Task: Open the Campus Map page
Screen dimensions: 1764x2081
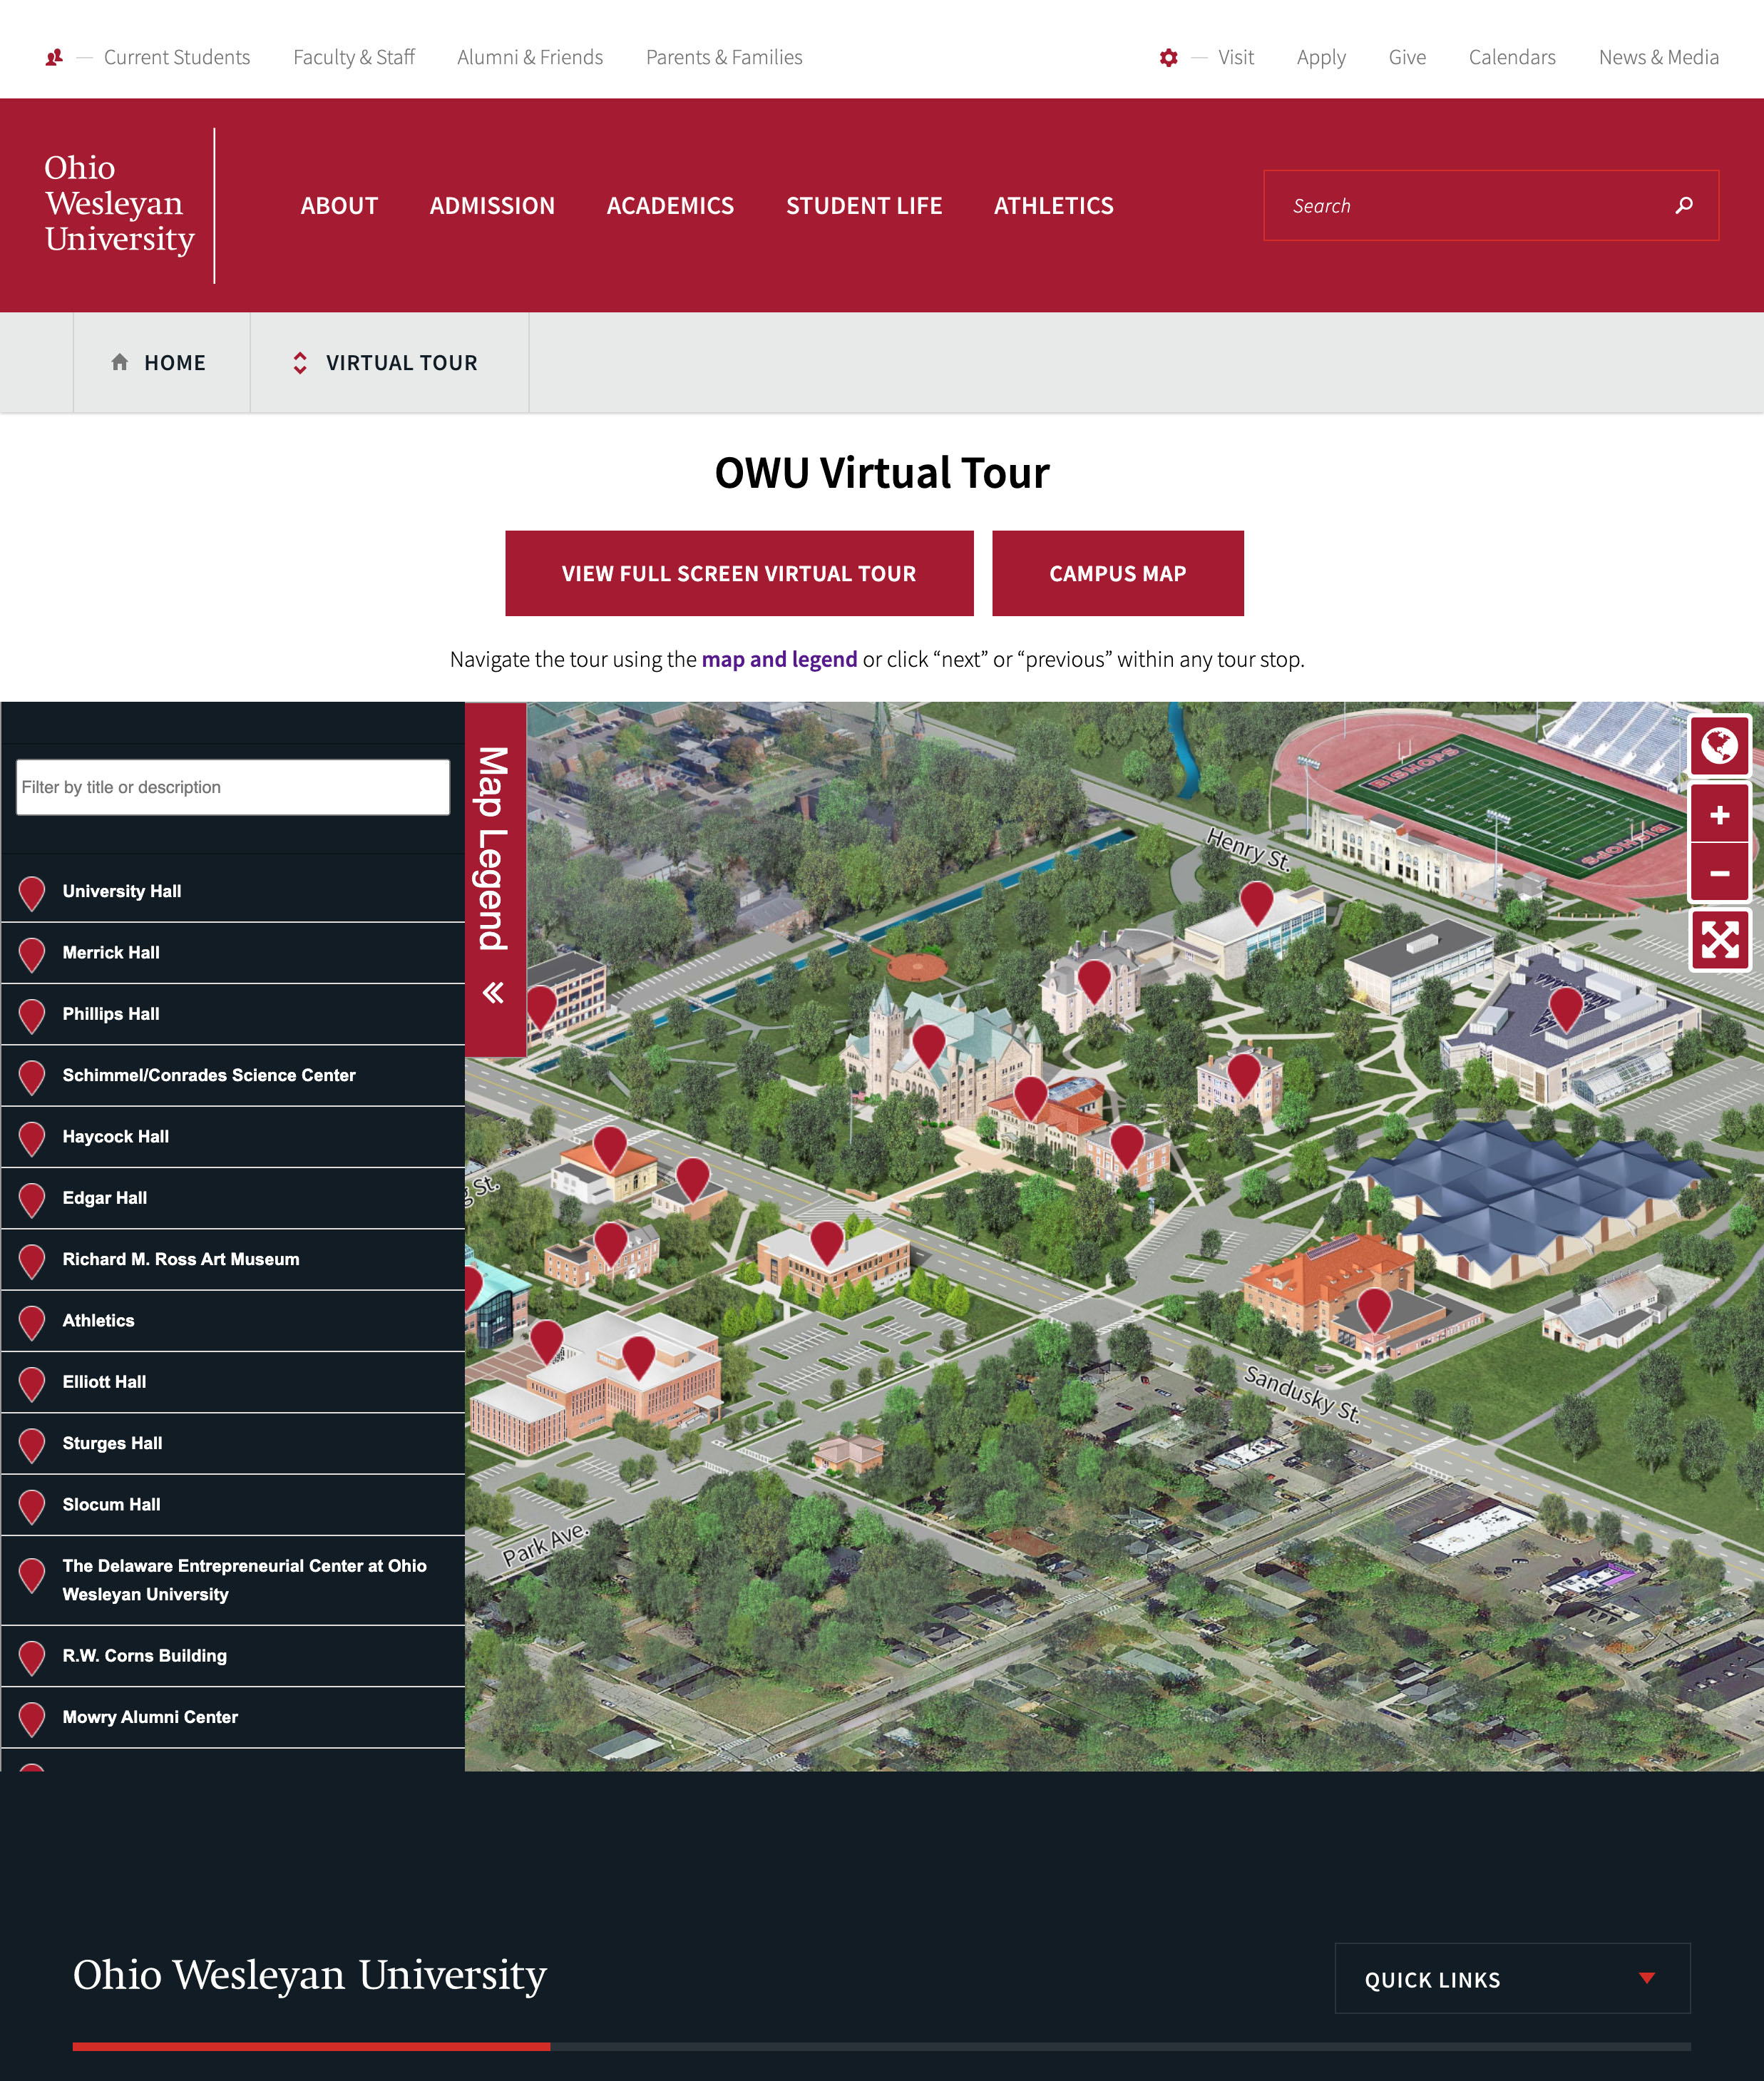Action: 1117,573
